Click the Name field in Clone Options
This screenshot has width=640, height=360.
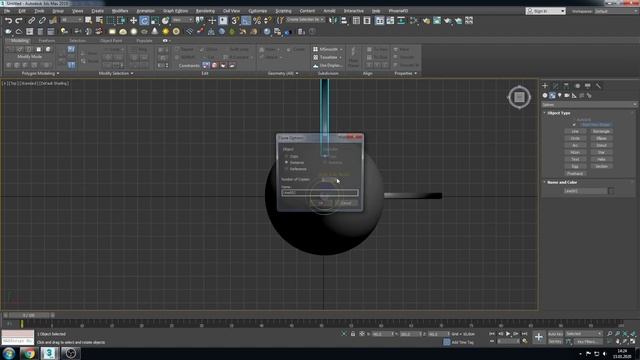point(320,193)
